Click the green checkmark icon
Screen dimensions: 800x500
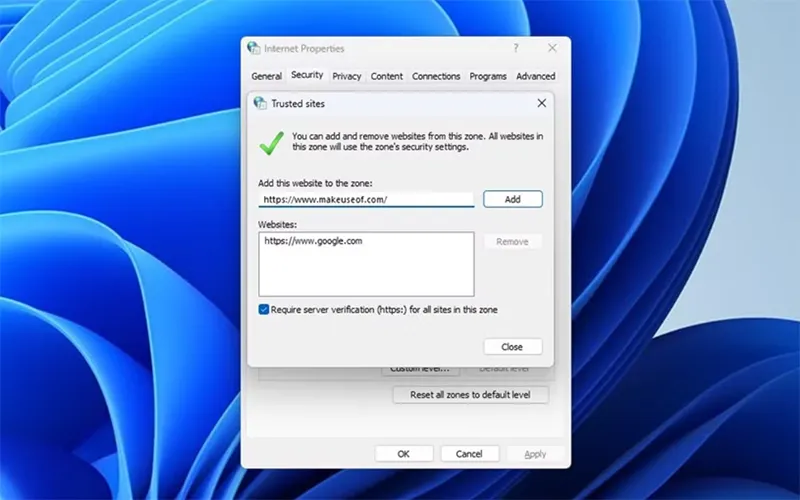271,143
